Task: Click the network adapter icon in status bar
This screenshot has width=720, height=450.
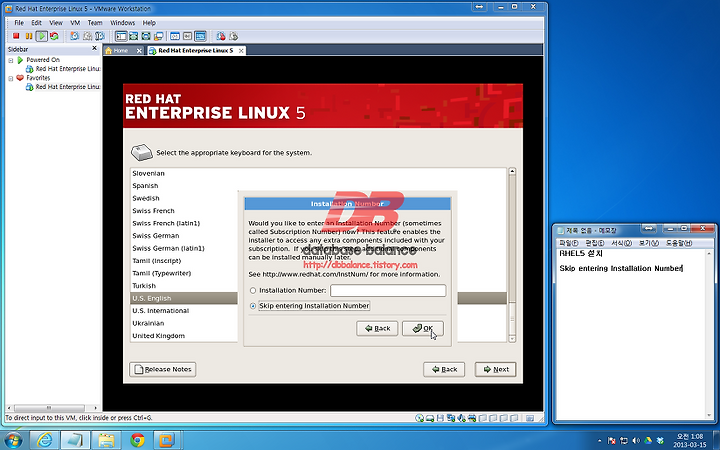Action: [451, 418]
